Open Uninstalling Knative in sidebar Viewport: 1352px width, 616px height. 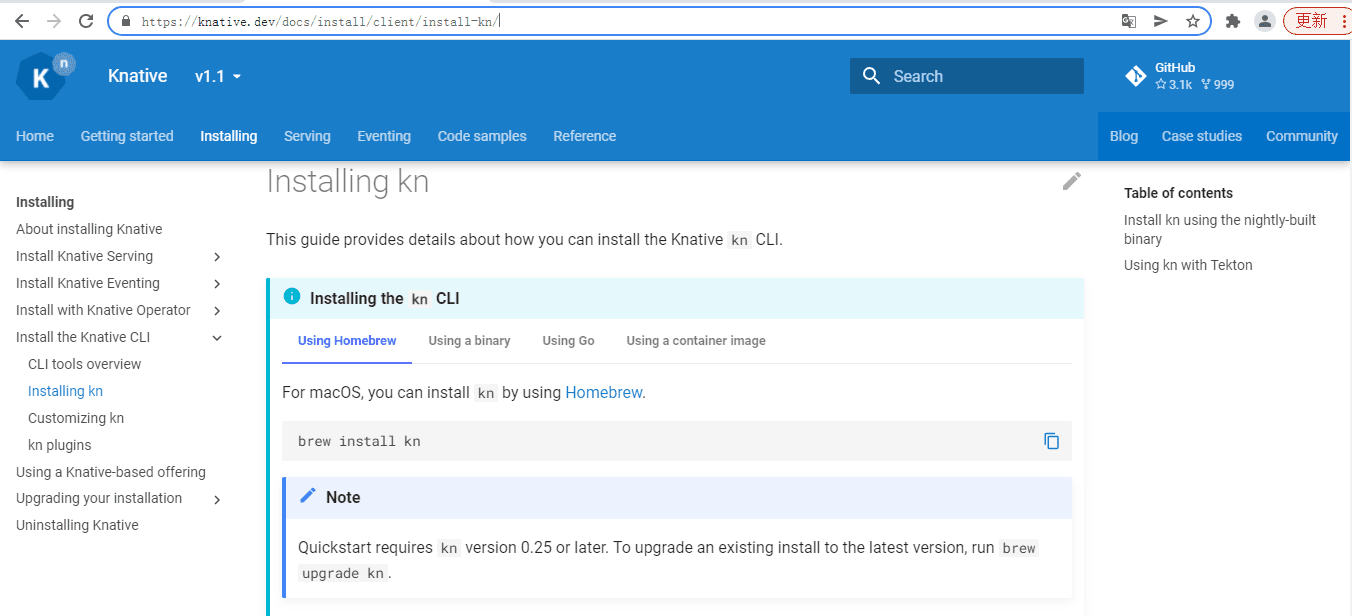click(x=77, y=525)
